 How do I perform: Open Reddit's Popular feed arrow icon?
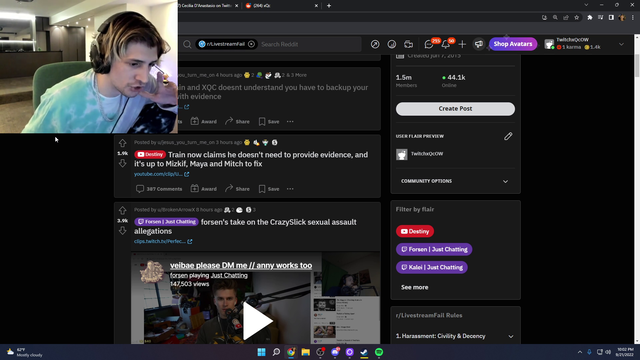375,44
